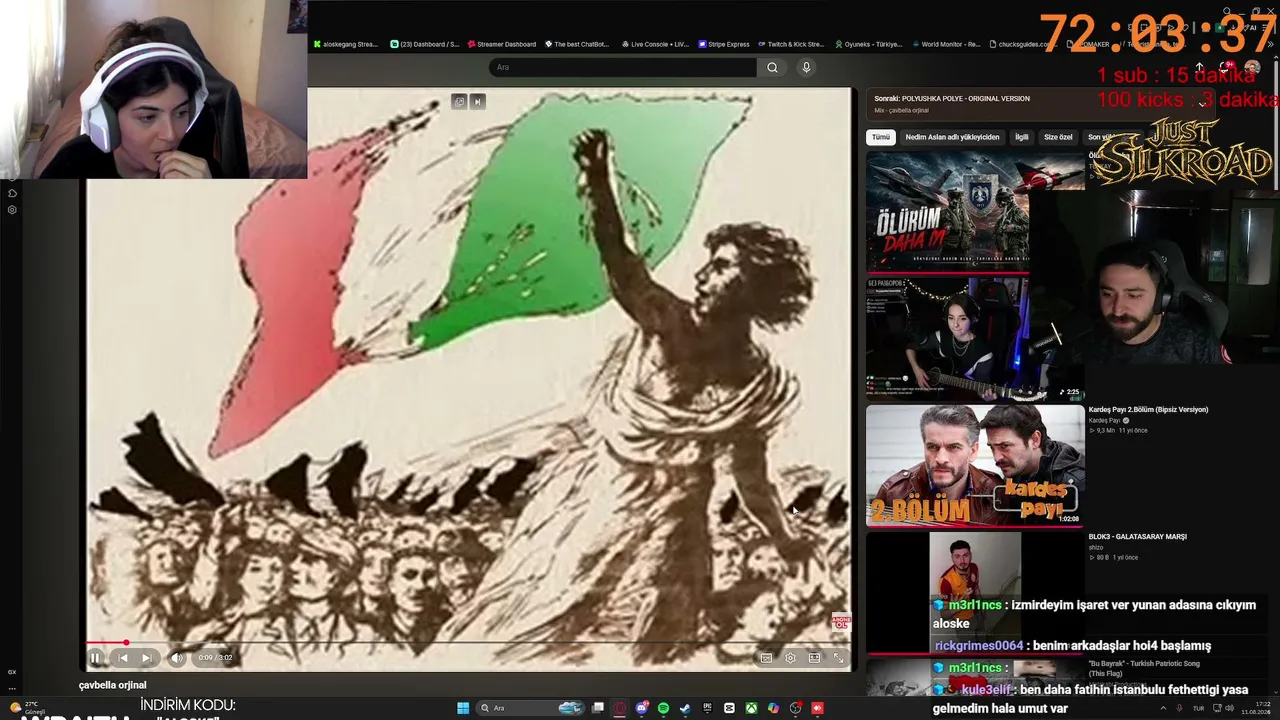Open the Oyuneks Türkiye bookmark
The width and height of the screenshot is (1280, 720).
pos(868,44)
